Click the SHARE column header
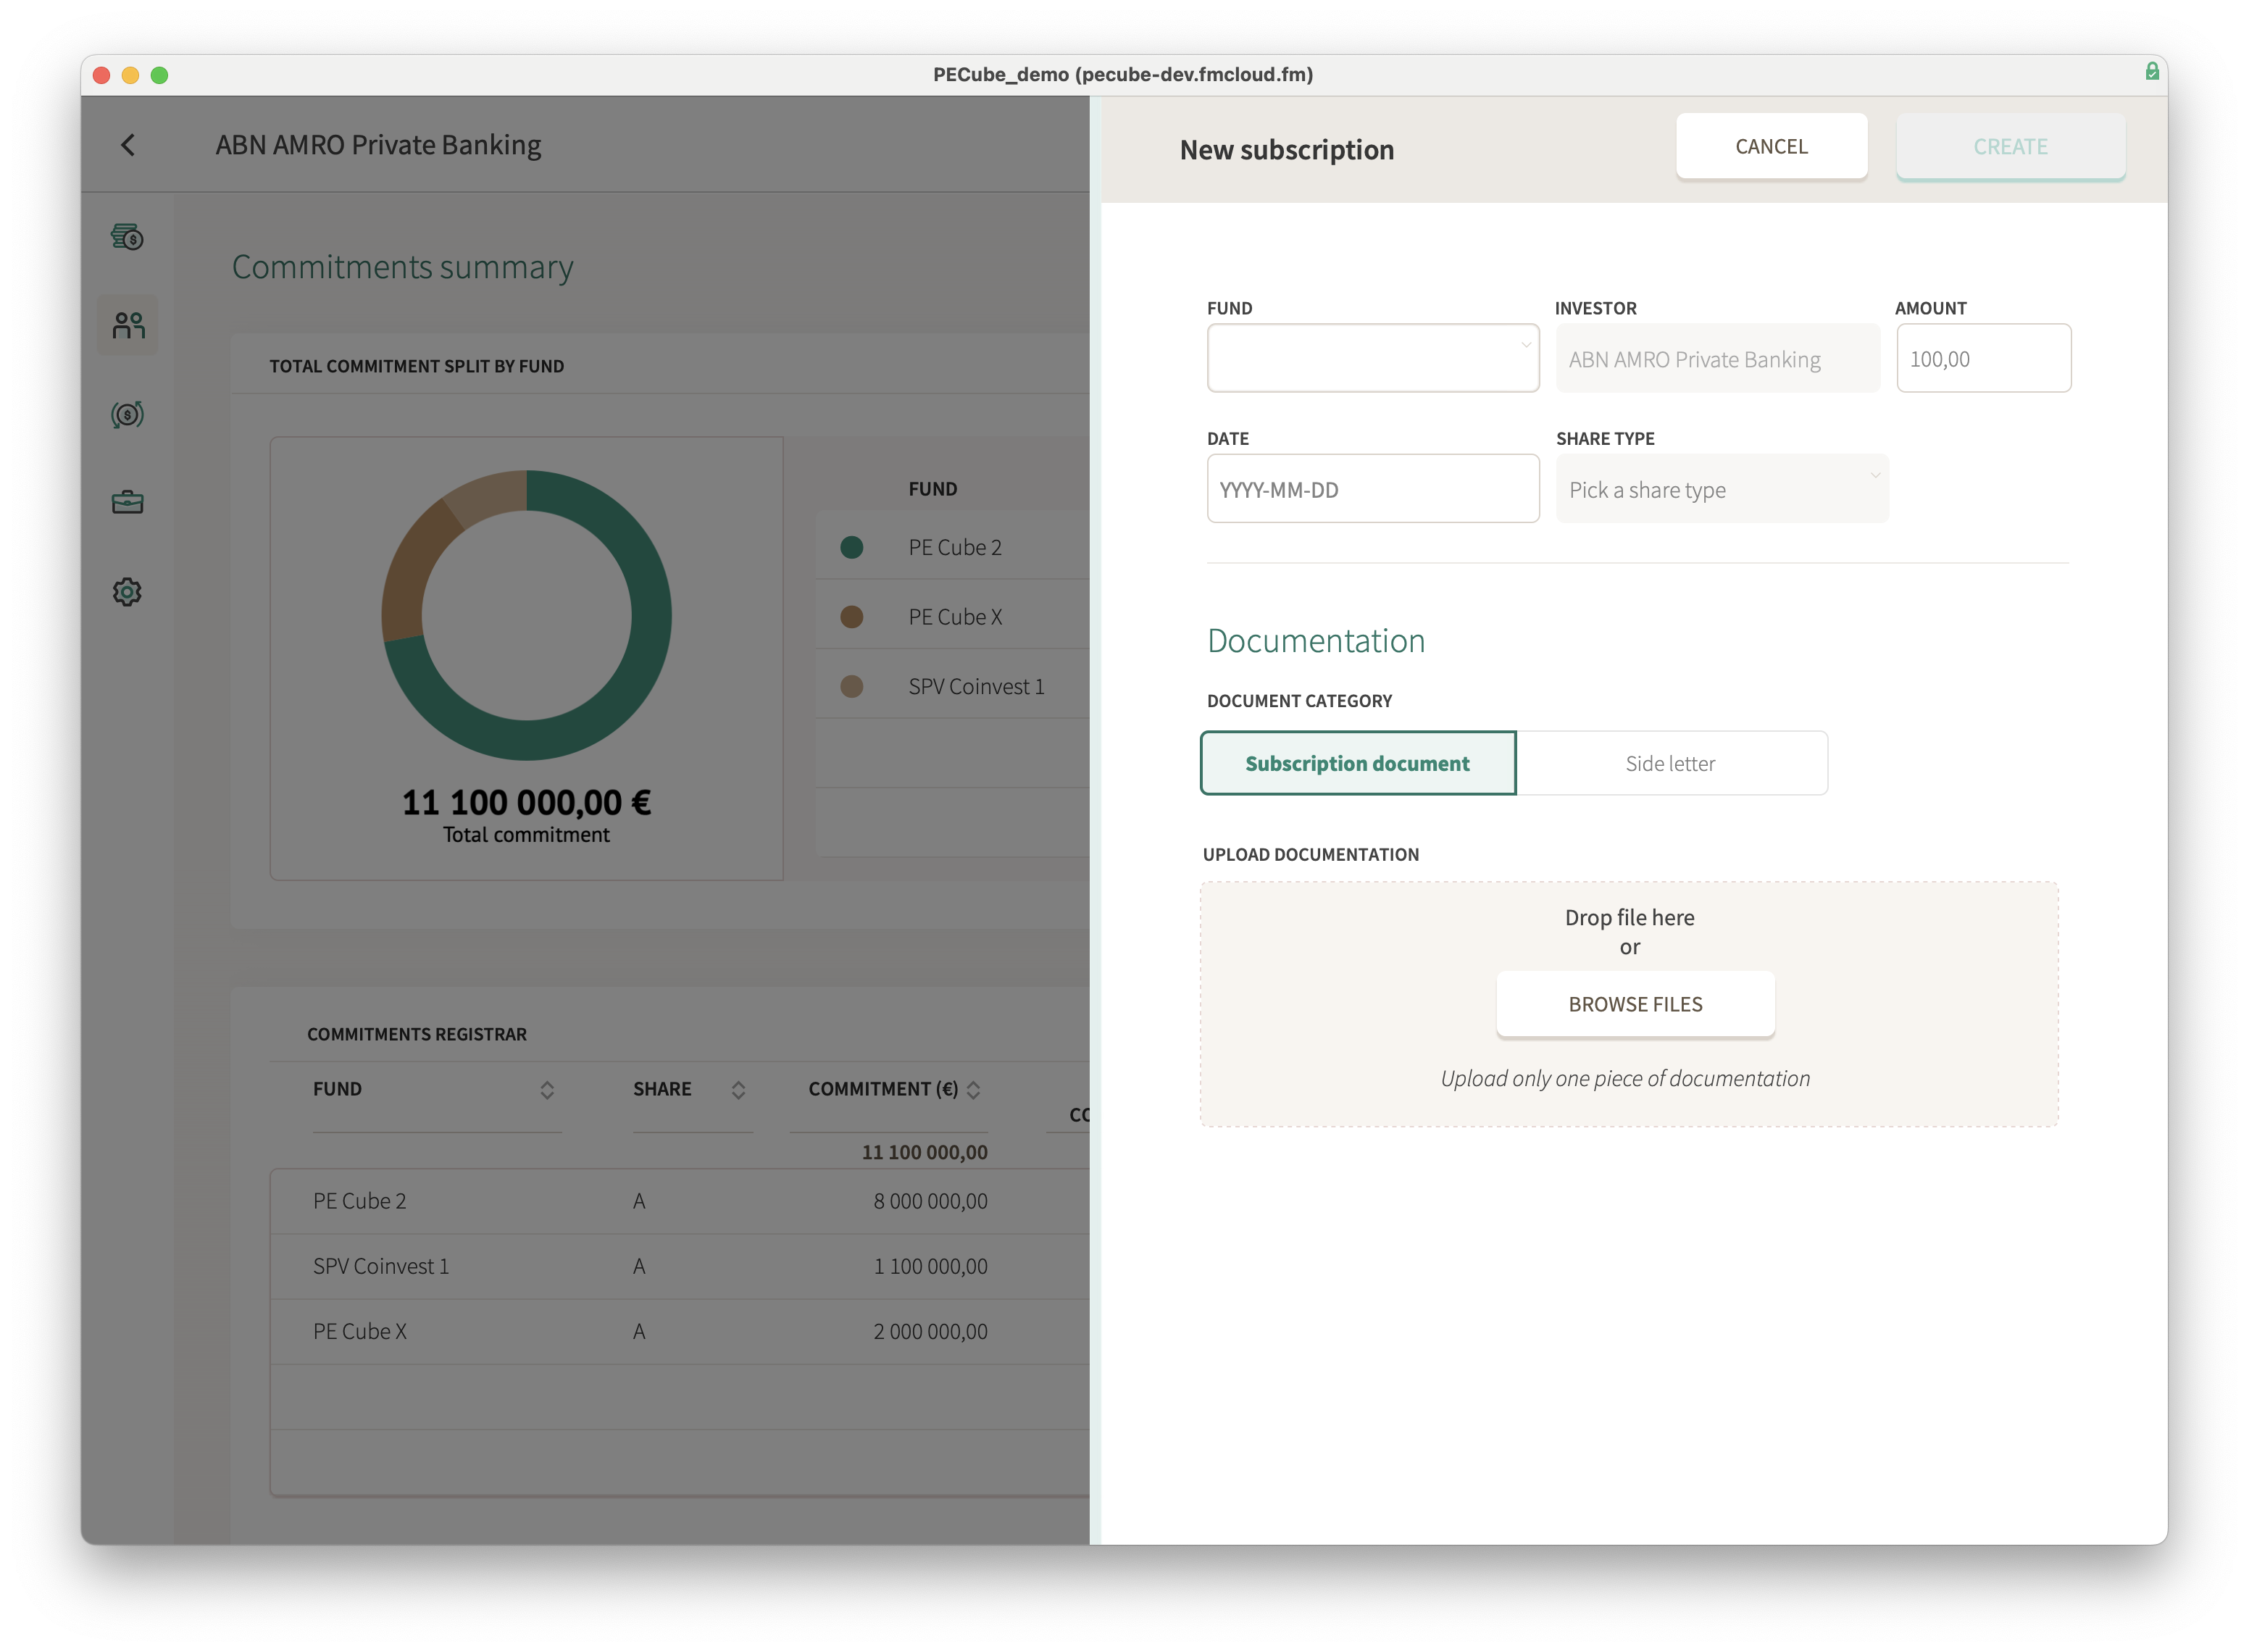The height and width of the screenshot is (1652, 2249). point(662,1090)
